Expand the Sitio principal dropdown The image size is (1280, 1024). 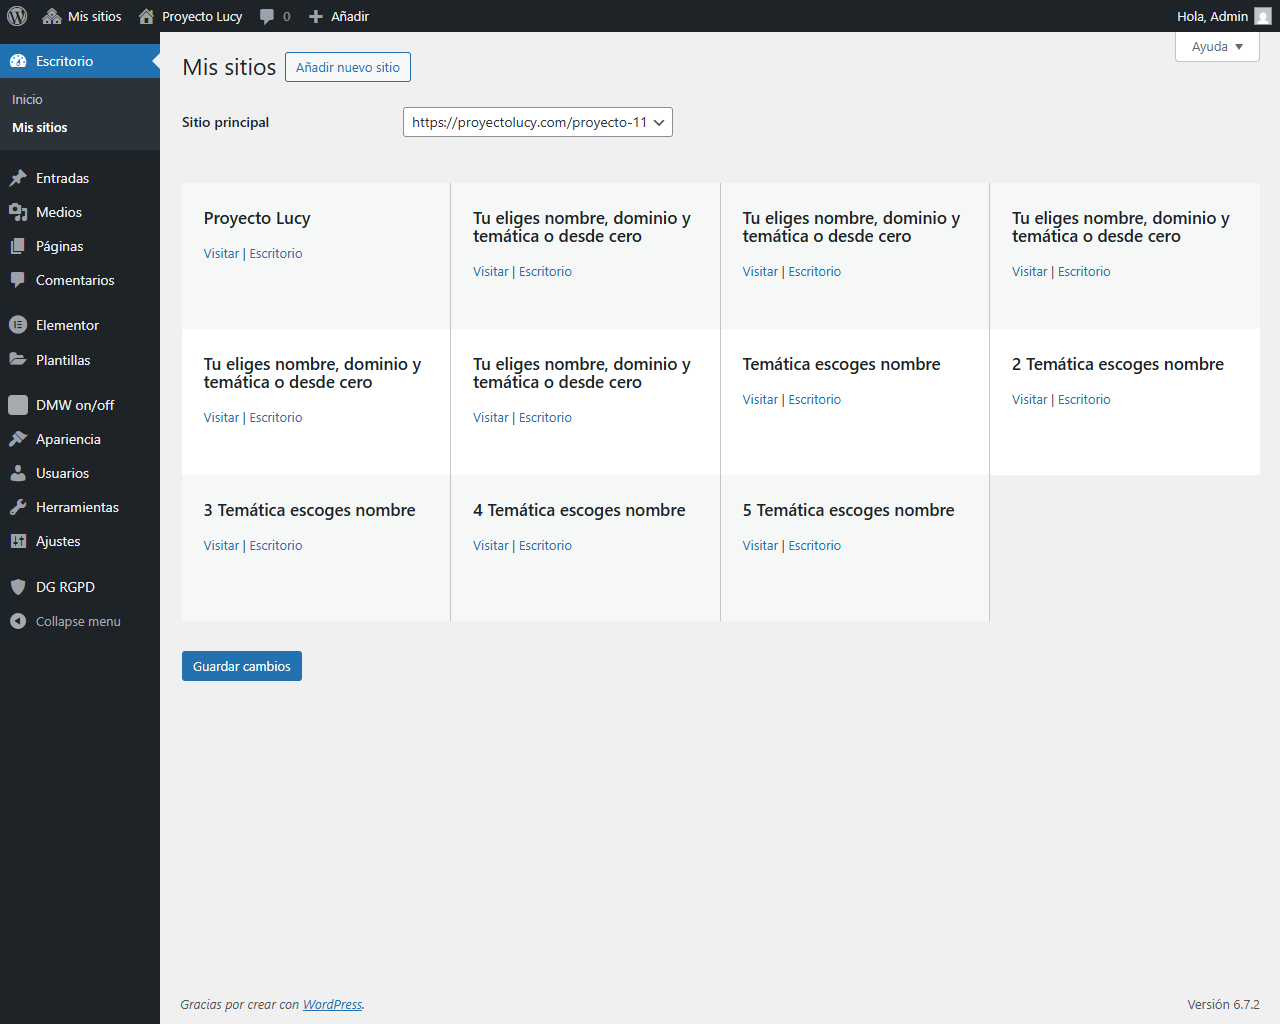[x=537, y=122]
